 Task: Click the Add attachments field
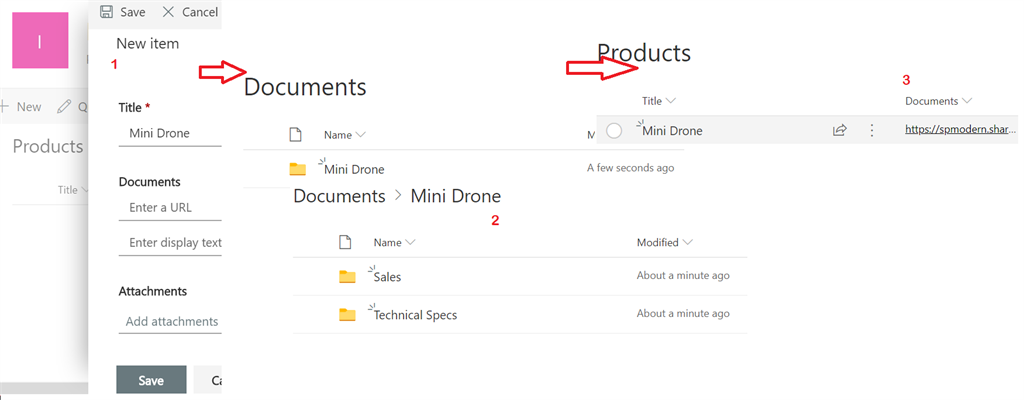click(x=170, y=321)
